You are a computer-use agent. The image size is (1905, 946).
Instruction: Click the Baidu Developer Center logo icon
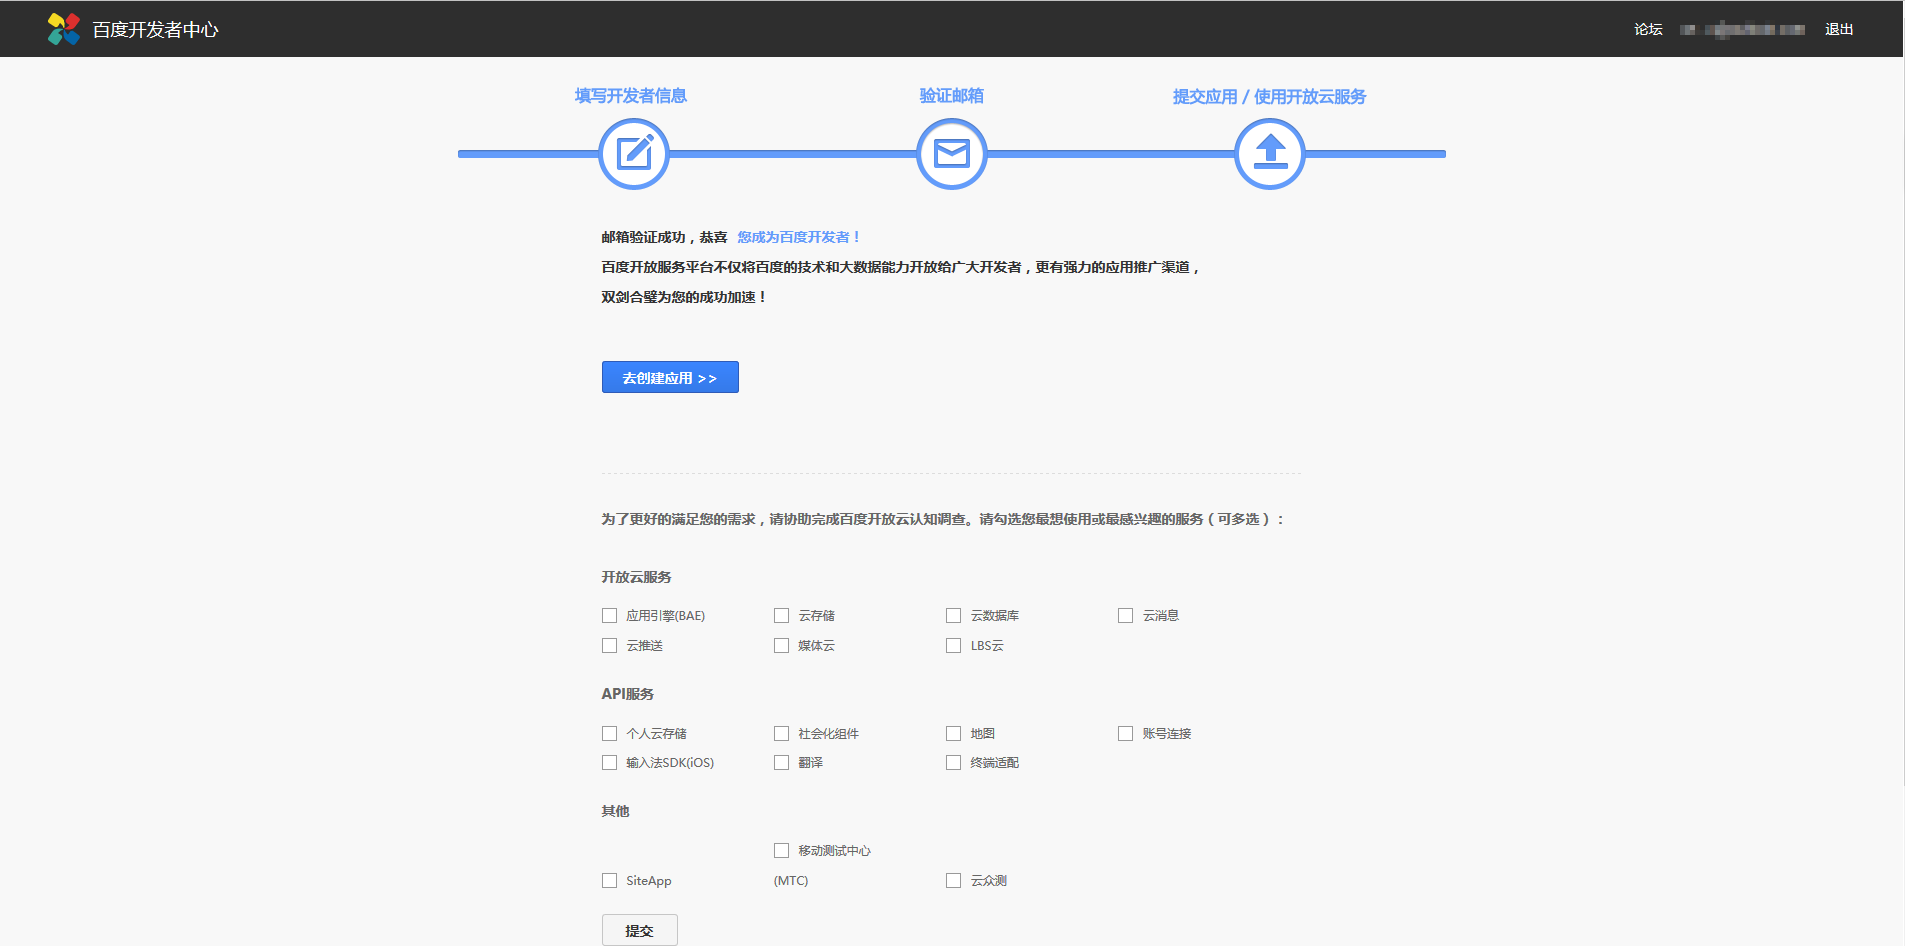coord(64,29)
